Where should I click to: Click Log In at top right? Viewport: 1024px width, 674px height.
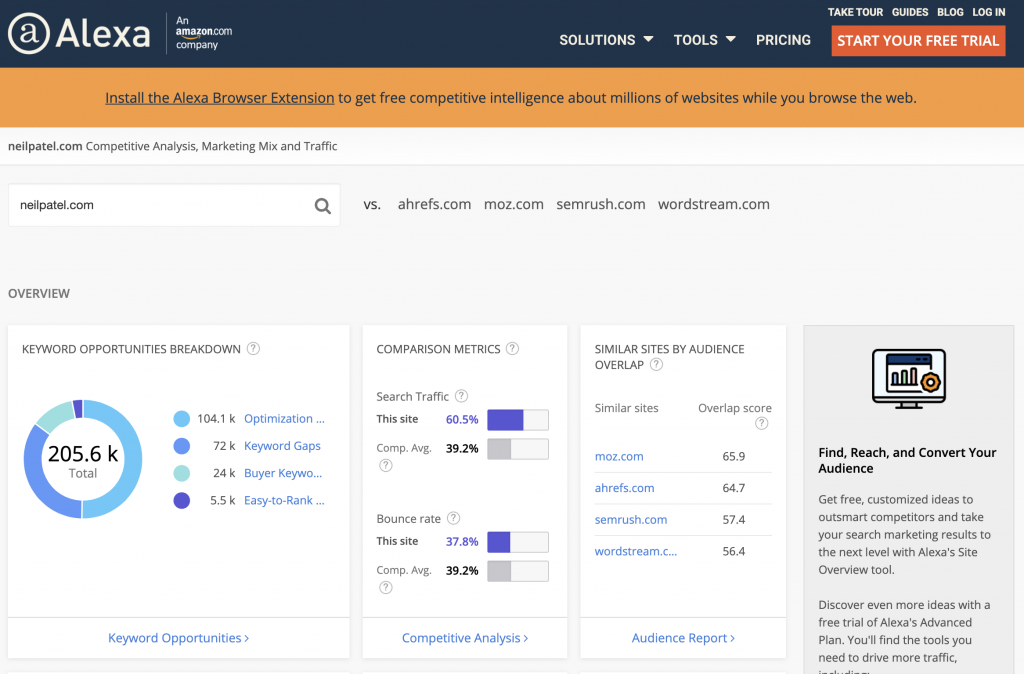pyautogui.click(x=989, y=12)
